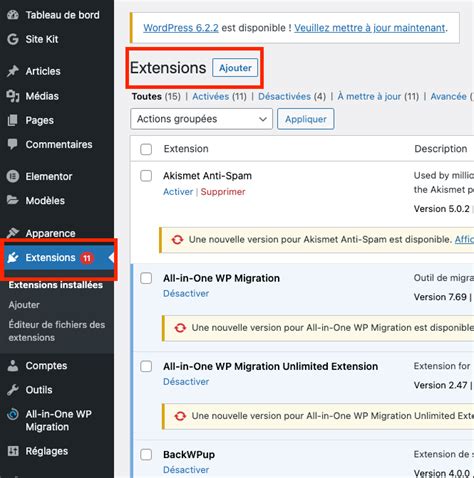Click Version 5.0.2 text

pyautogui.click(x=442, y=209)
